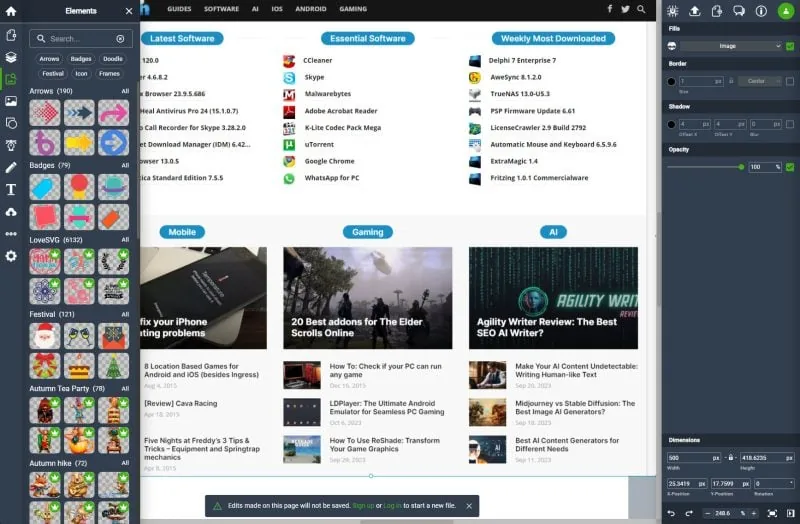This screenshot has height=524, width=800.
Task: Click the search magnifier in site header
Action: (x=641, y=9)
